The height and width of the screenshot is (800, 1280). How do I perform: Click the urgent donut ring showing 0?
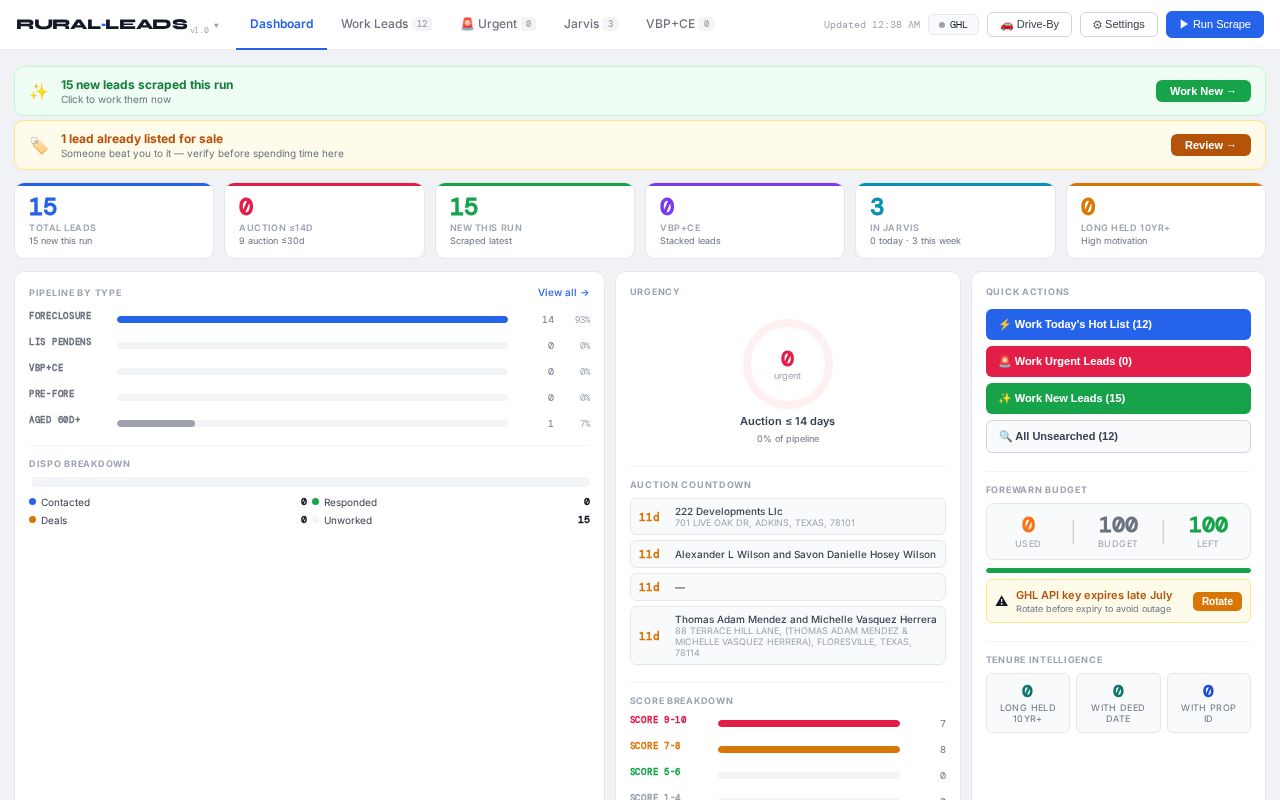[787, 364]
